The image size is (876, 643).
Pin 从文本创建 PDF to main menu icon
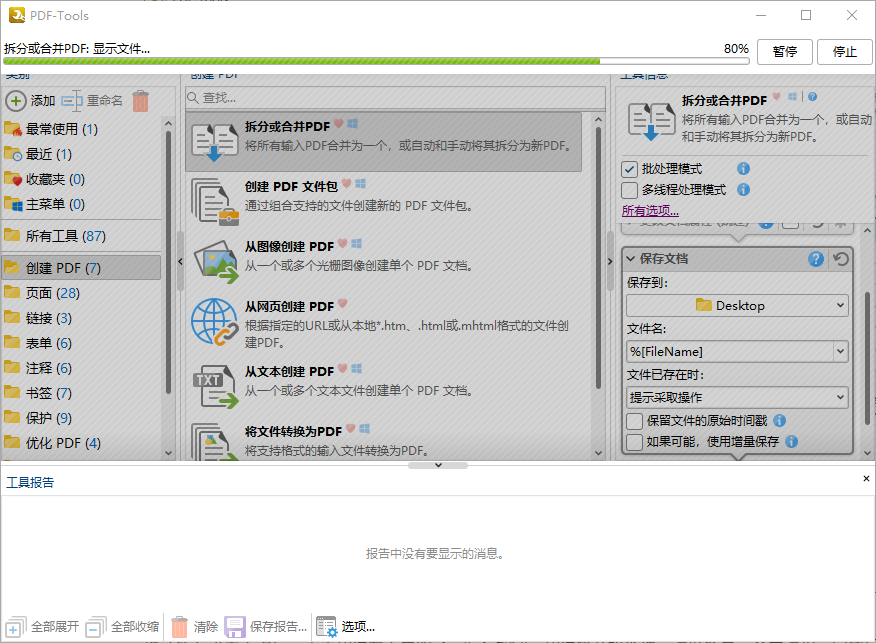coord(356,368)
